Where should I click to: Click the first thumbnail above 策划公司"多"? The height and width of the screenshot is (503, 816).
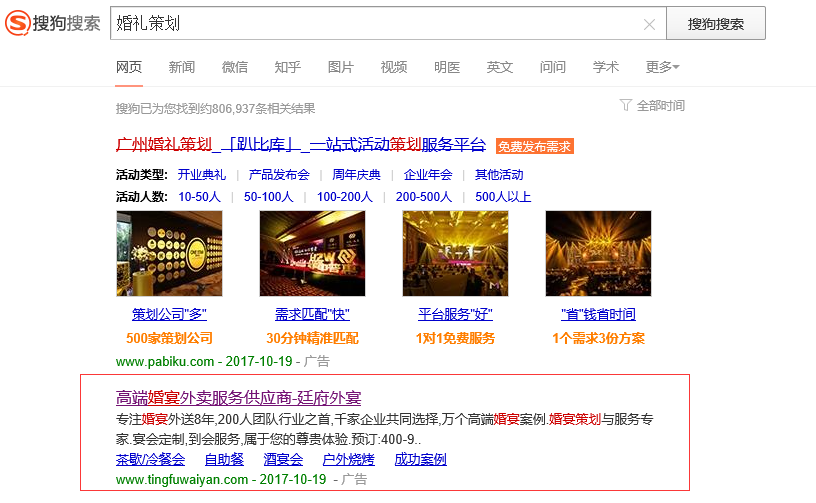tap(169, 253)
